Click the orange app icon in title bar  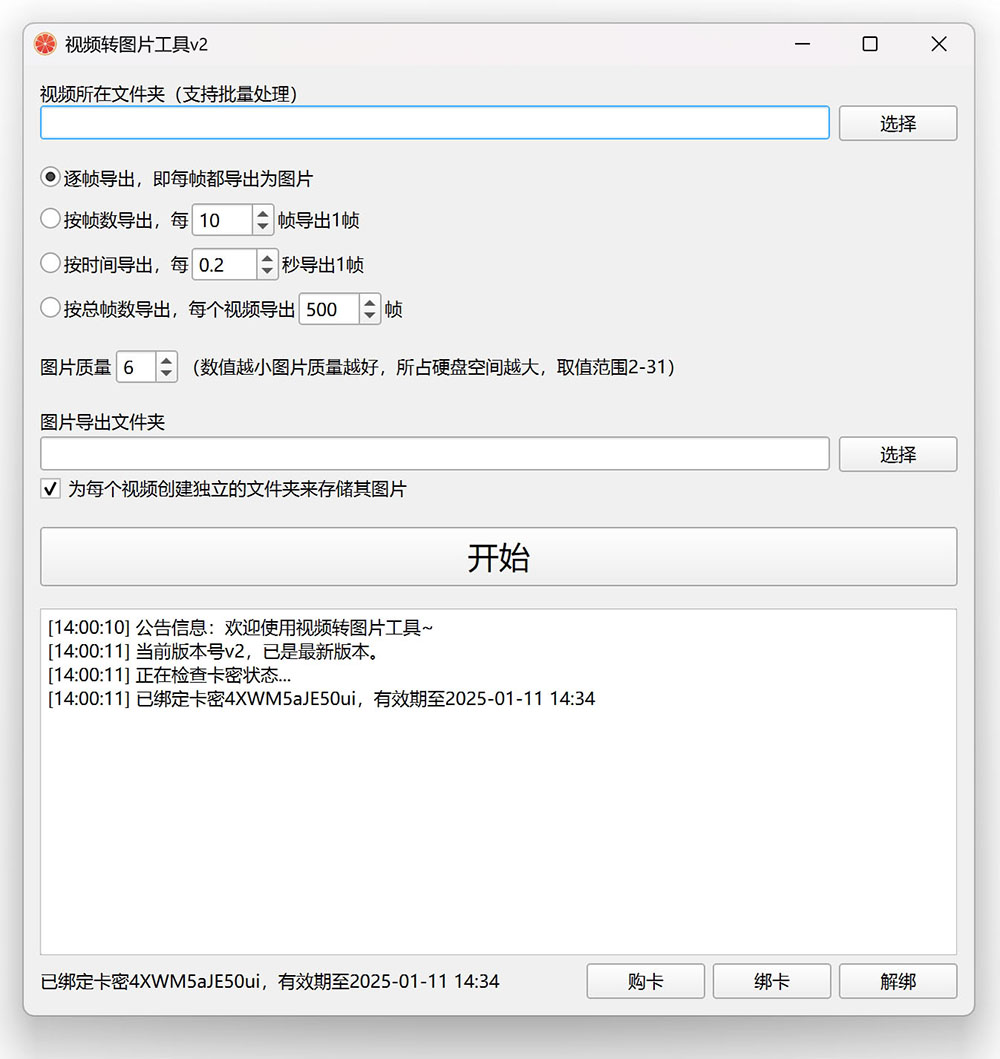[x=45, y=45]
